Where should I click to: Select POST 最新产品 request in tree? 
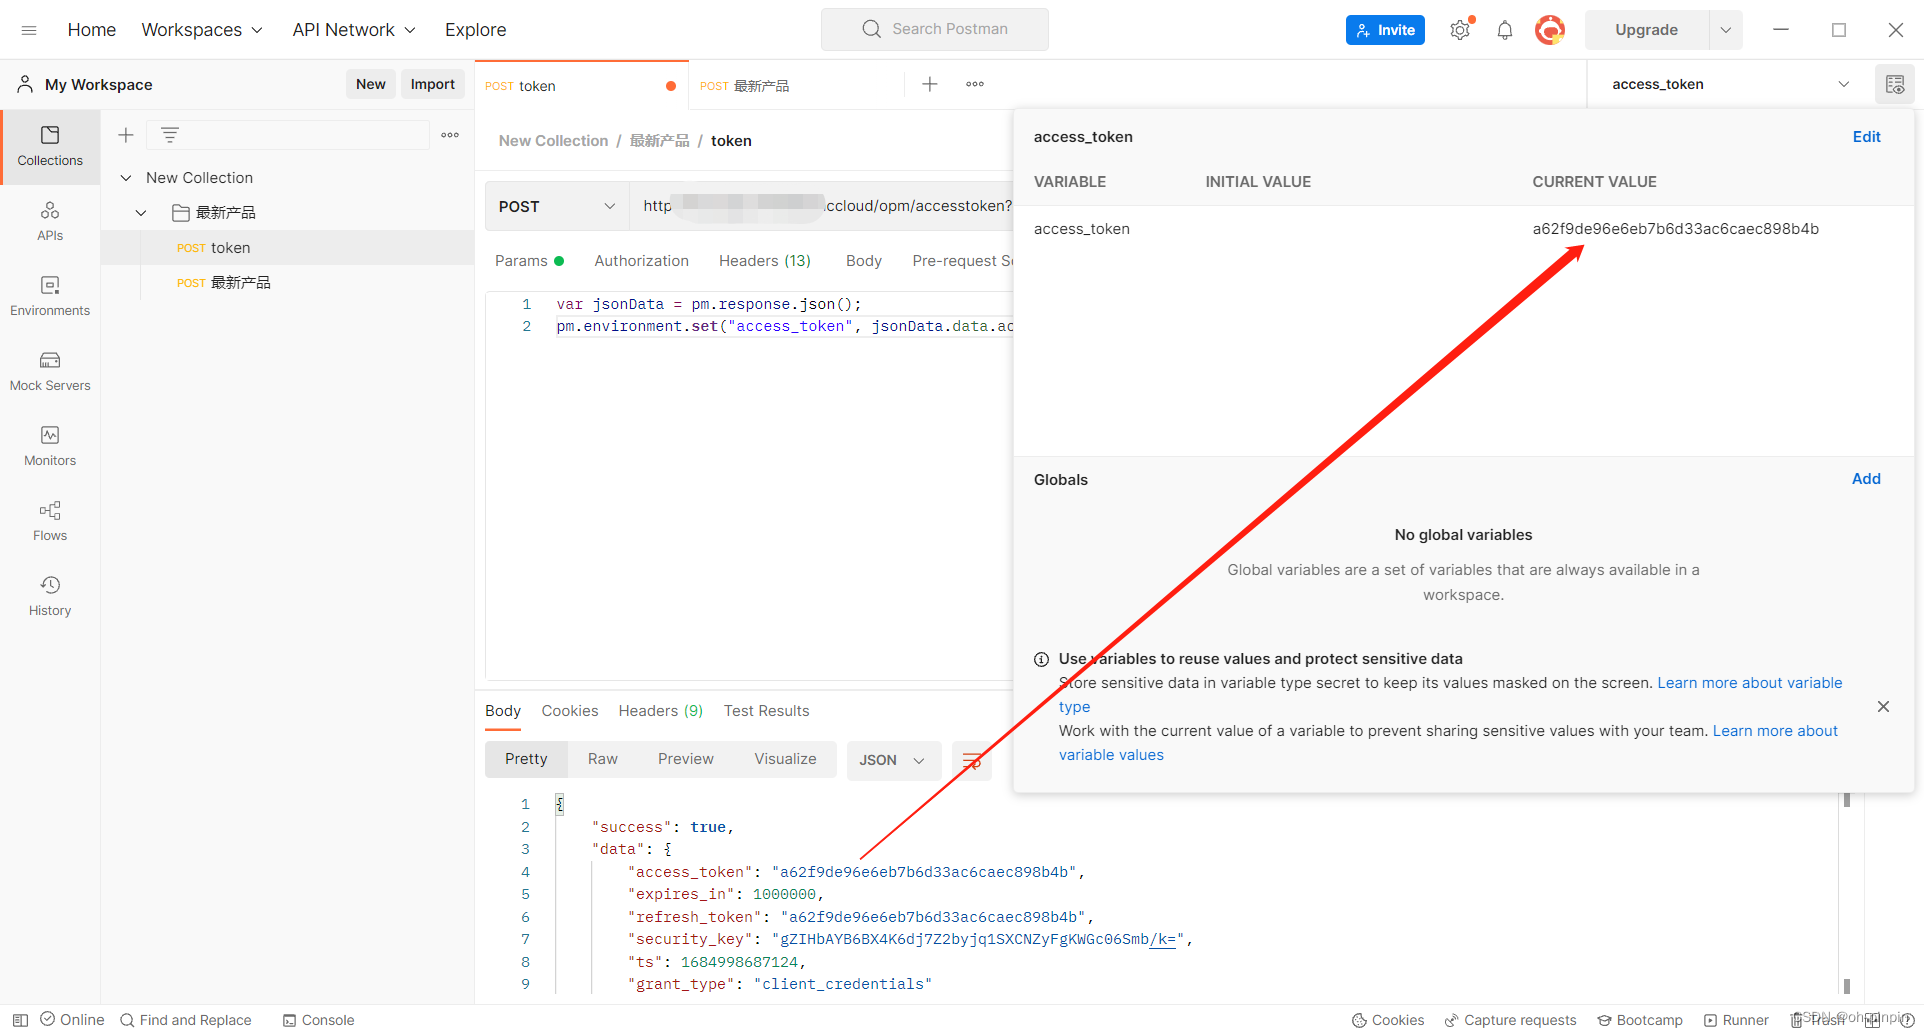(x=288, y=283)
